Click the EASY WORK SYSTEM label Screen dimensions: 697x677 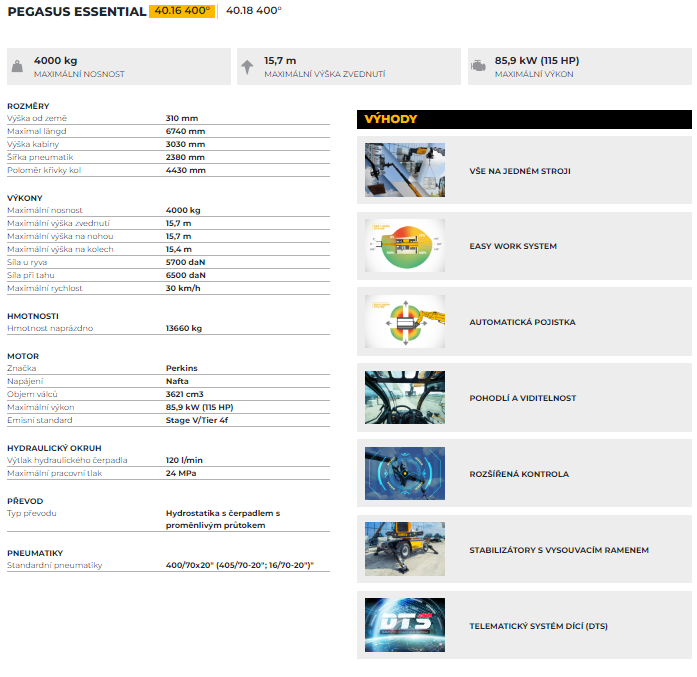click(x=513, y=246)
